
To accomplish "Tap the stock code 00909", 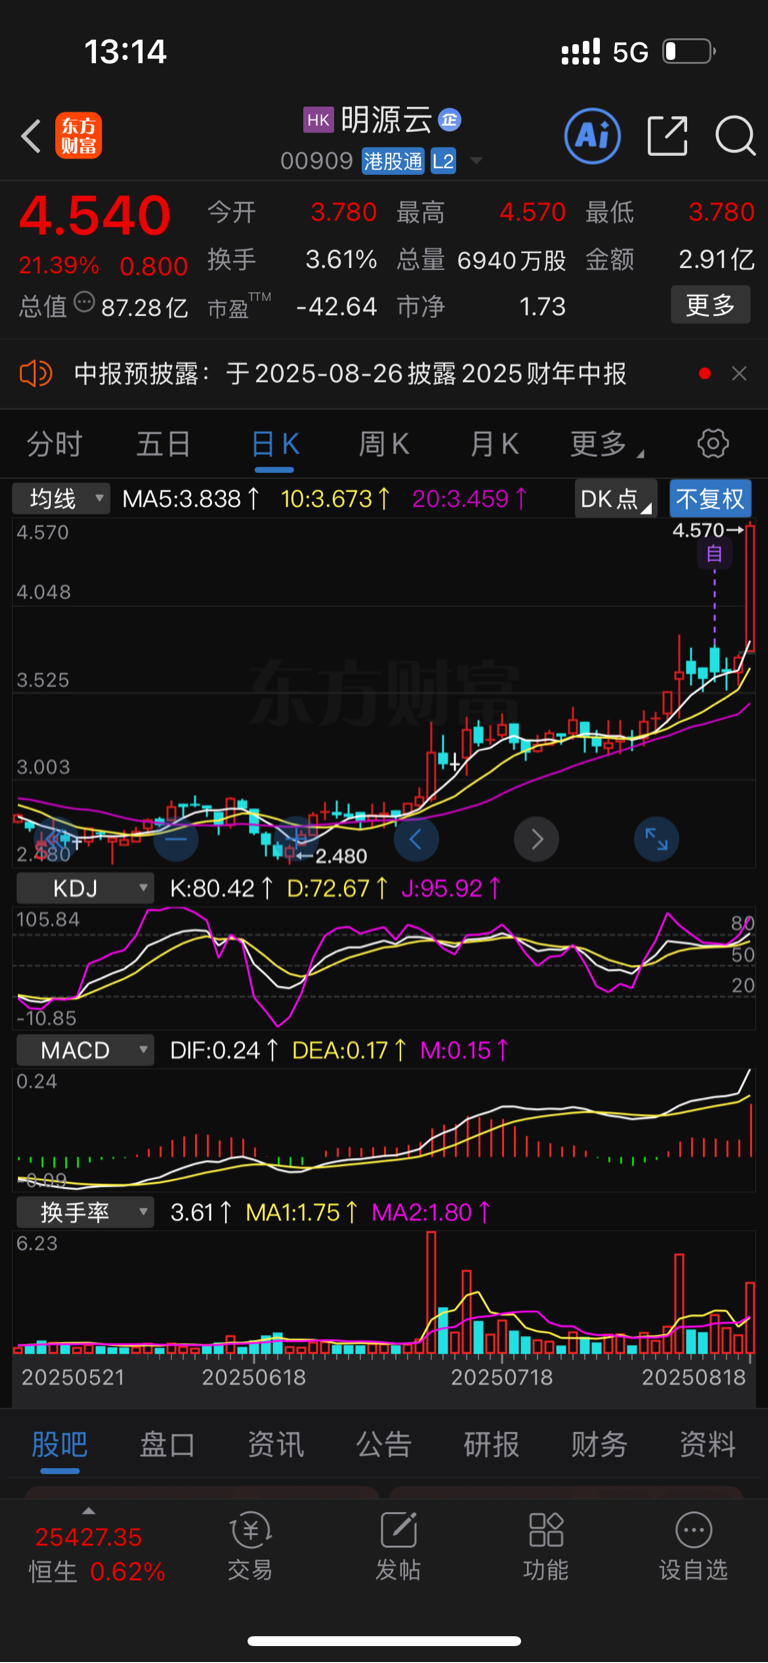I will (316, 161).
